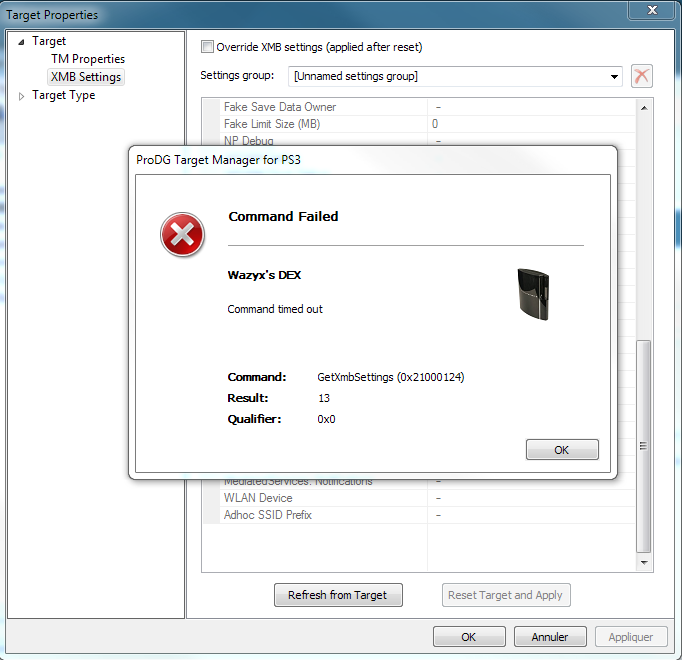Click the settings list scrollbar thumb
682x660 pixels.
tap(643, 446)
